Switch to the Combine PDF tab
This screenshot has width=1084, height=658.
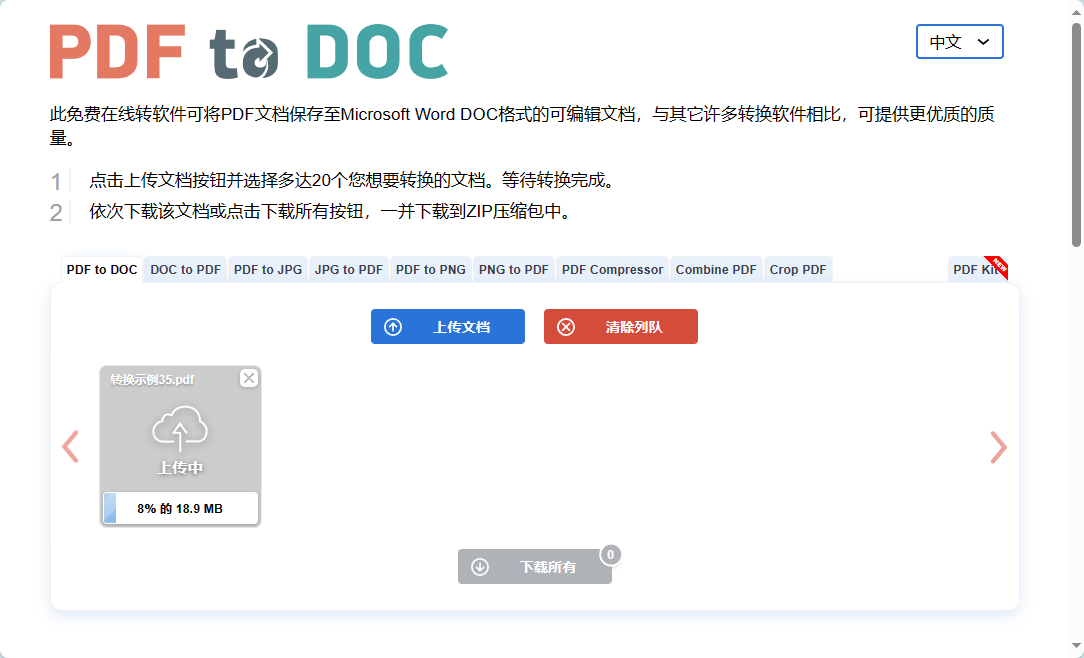coord(715,269)
